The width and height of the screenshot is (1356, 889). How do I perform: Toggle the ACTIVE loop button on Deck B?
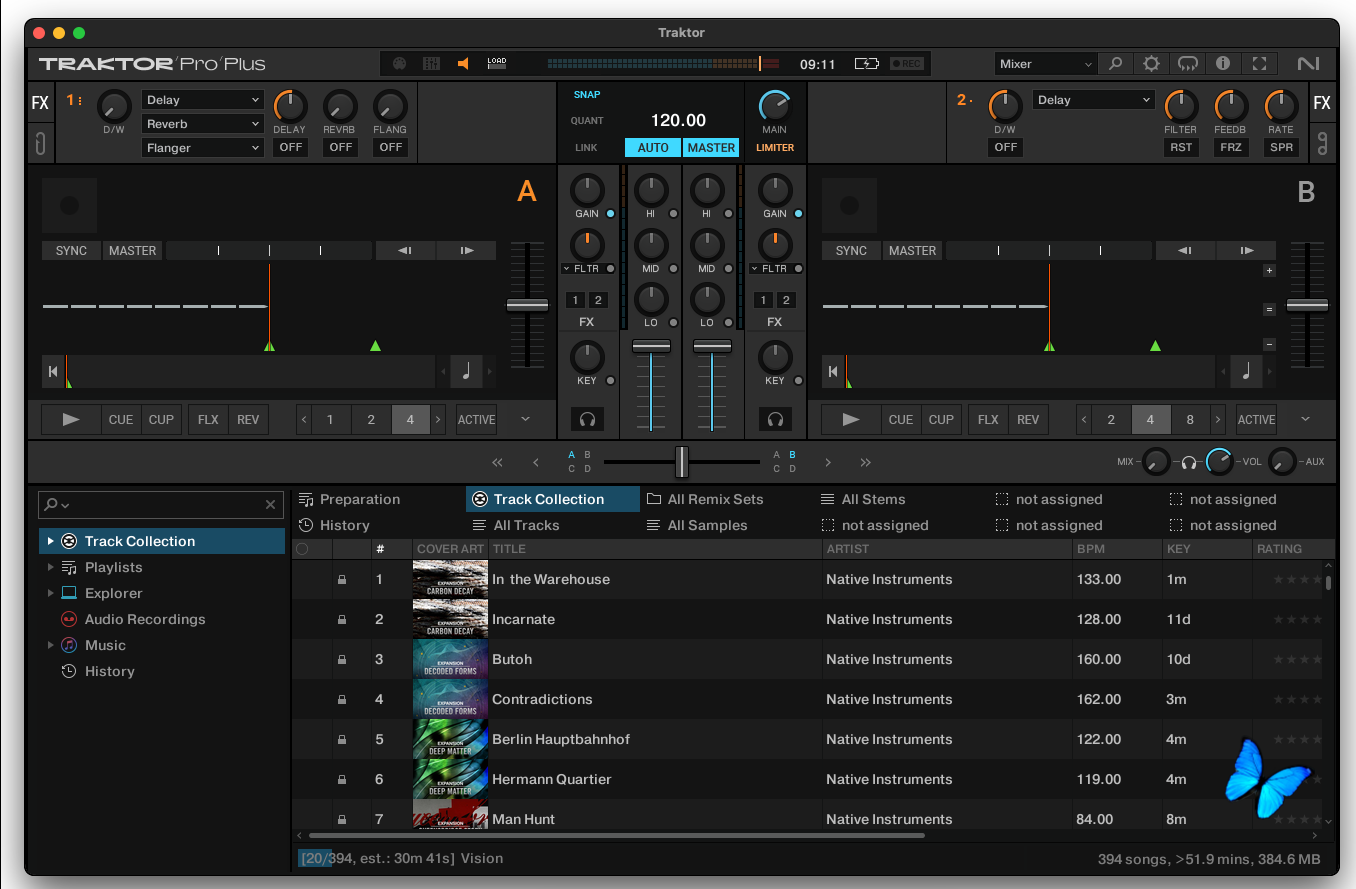(x=1256, y=420)
